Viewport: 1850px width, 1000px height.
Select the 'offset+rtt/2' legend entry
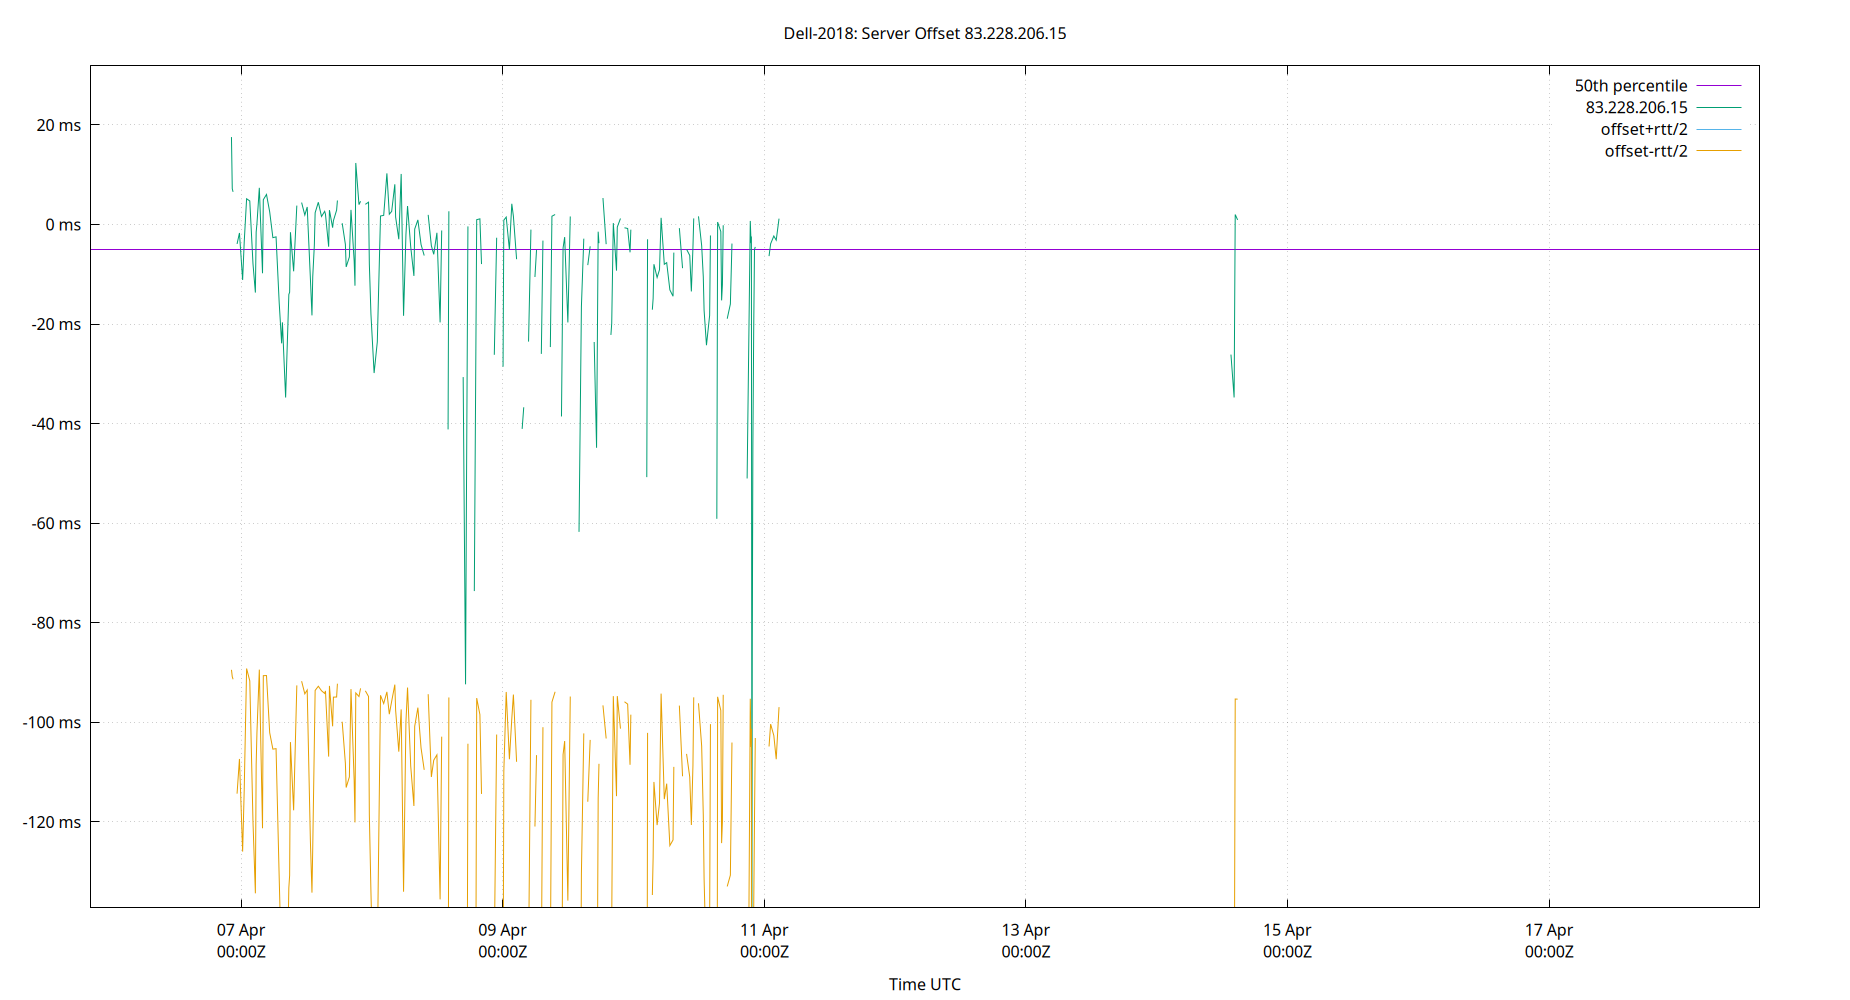click(x=1643, y=129)
